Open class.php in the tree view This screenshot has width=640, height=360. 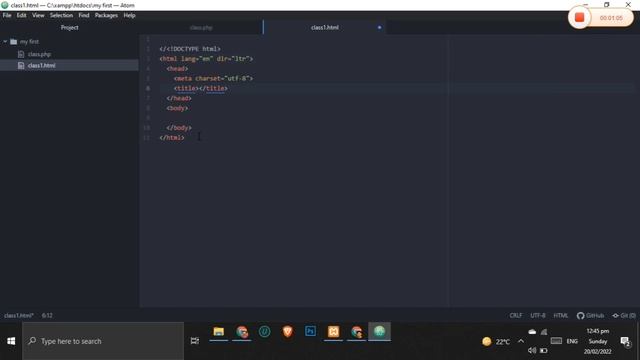pyautogui.click(x=40, y=54)
